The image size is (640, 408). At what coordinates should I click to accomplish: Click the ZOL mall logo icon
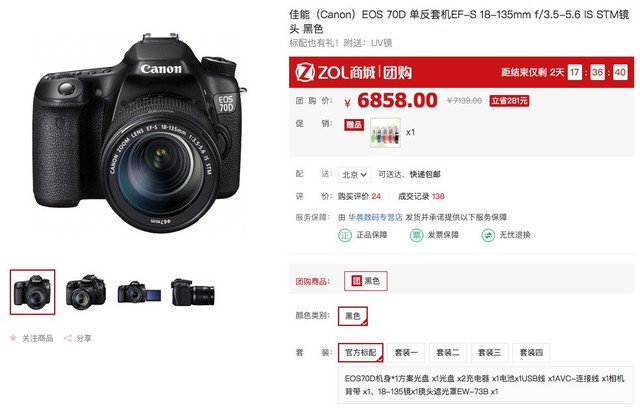pos(305,72)
